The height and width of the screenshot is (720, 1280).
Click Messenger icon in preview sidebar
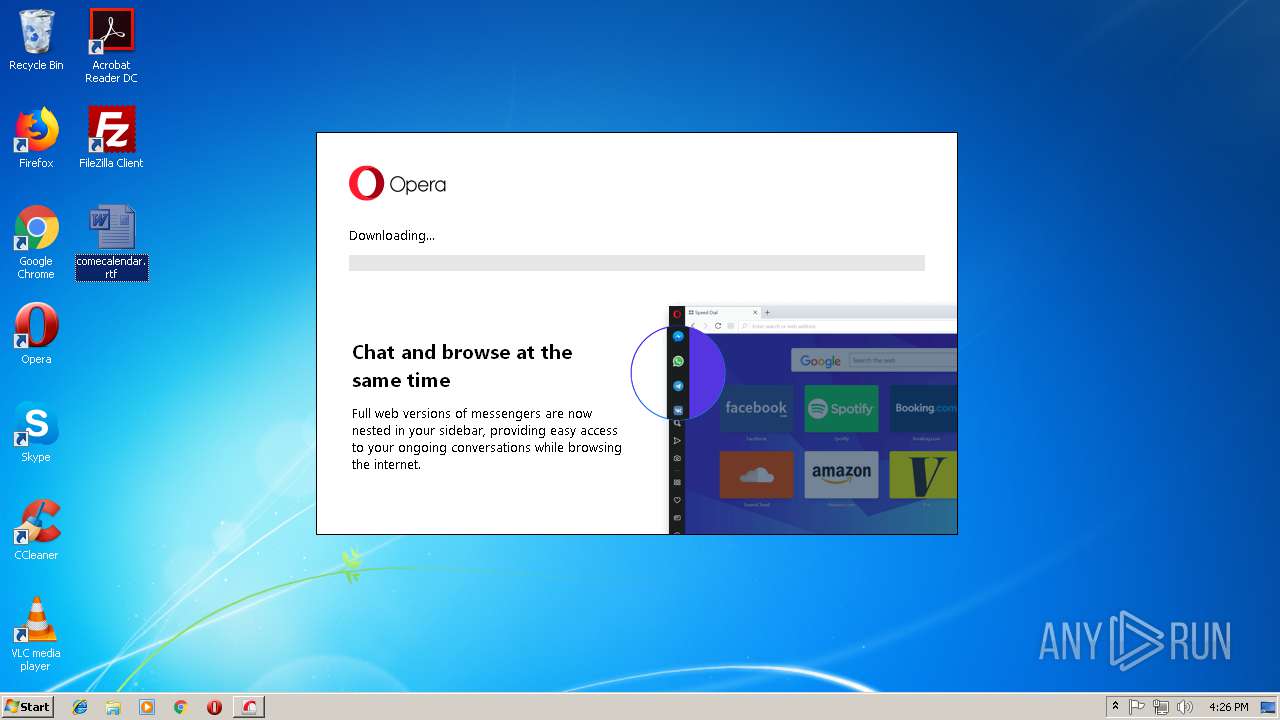(x=678, y=337)
